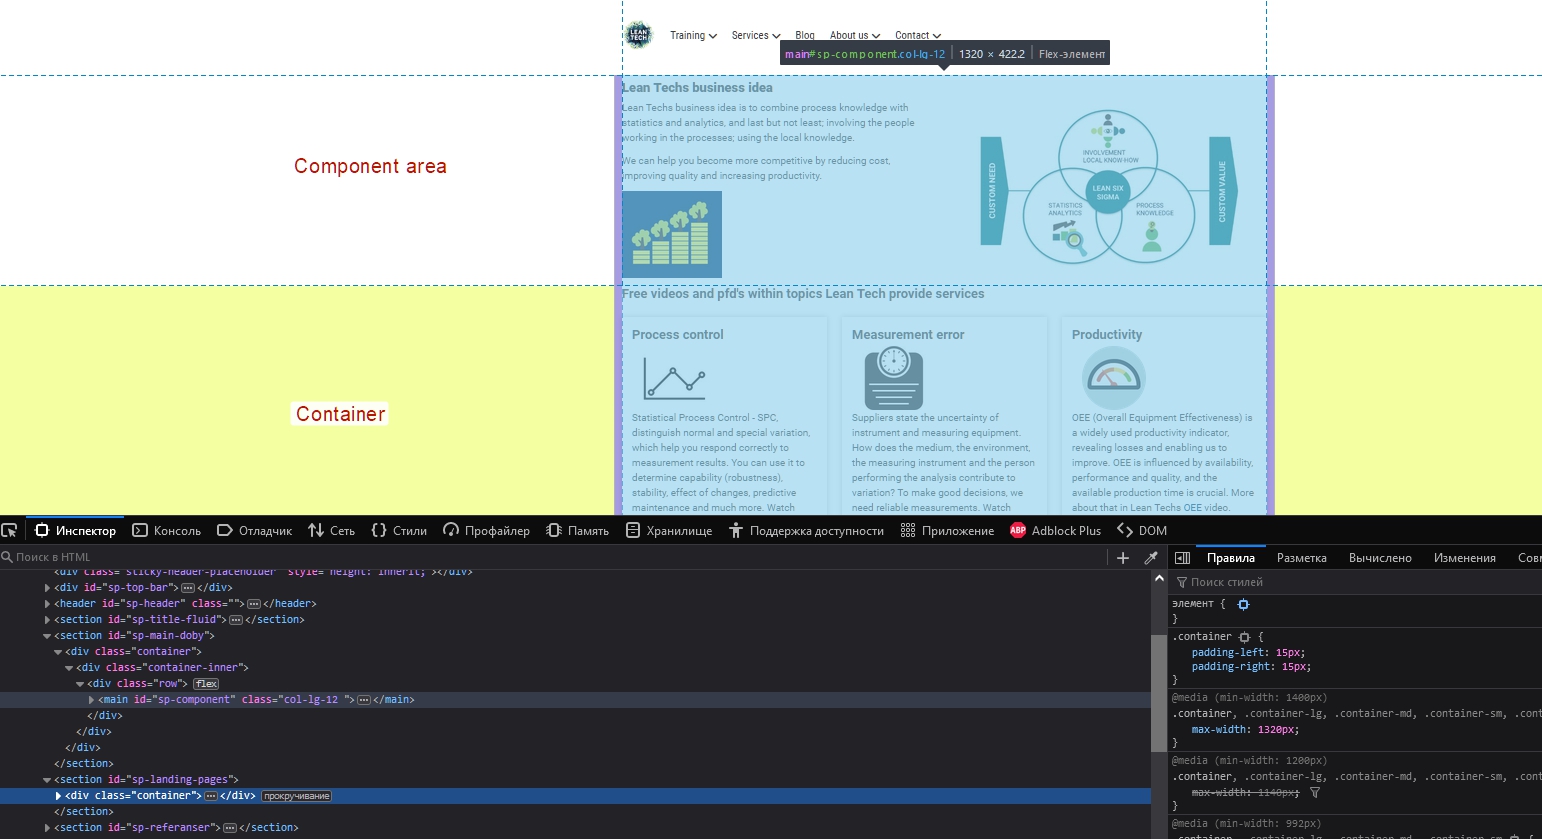Click the Blog link in navigation
Screen dimensions: 1542x839
[805, 35]
